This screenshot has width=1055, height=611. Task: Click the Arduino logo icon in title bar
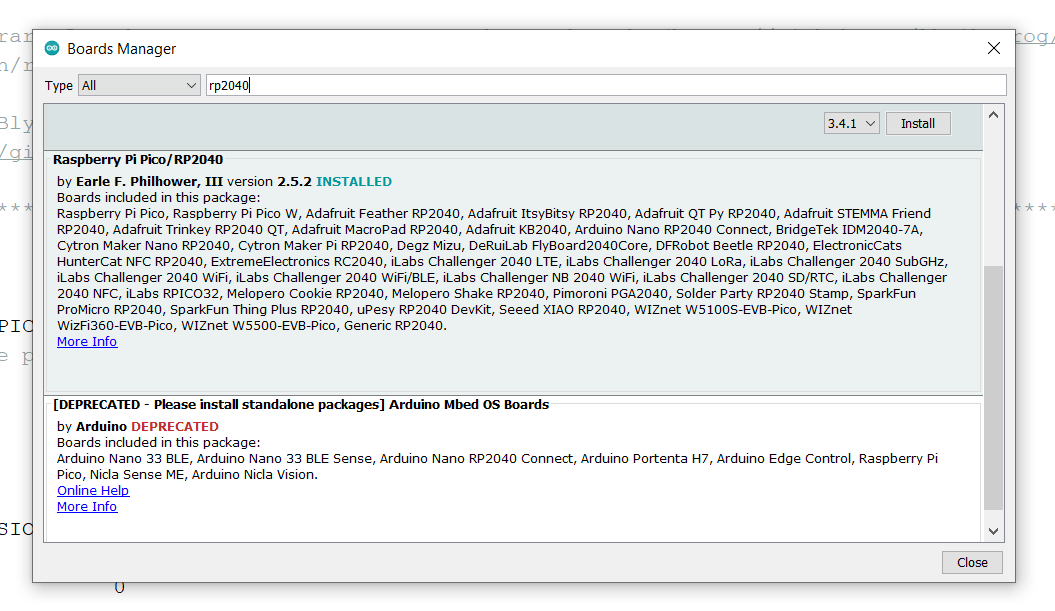pos(52,48)
